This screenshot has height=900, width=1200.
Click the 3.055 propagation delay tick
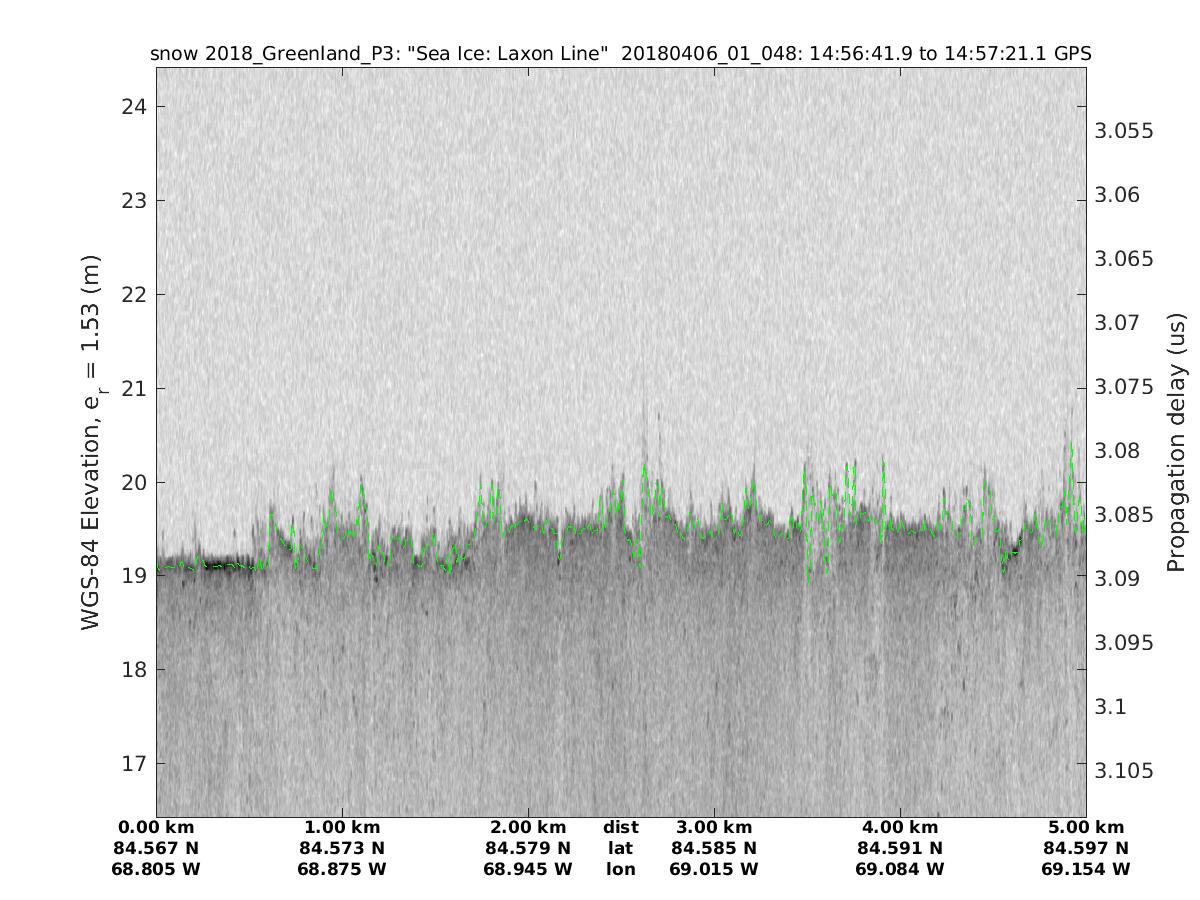point(1124,131)
